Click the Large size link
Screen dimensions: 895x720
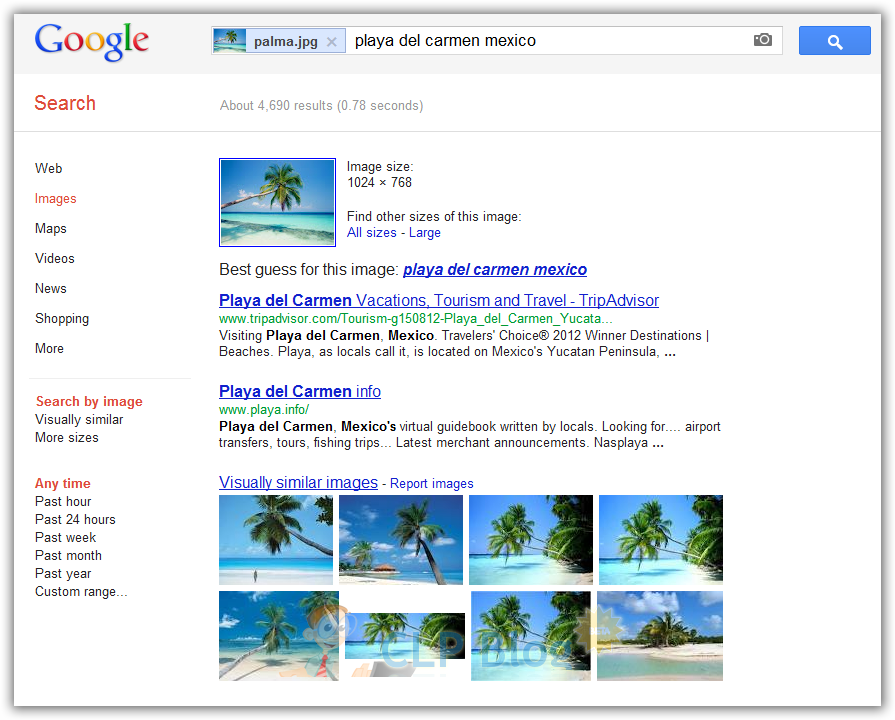[425, 233]
